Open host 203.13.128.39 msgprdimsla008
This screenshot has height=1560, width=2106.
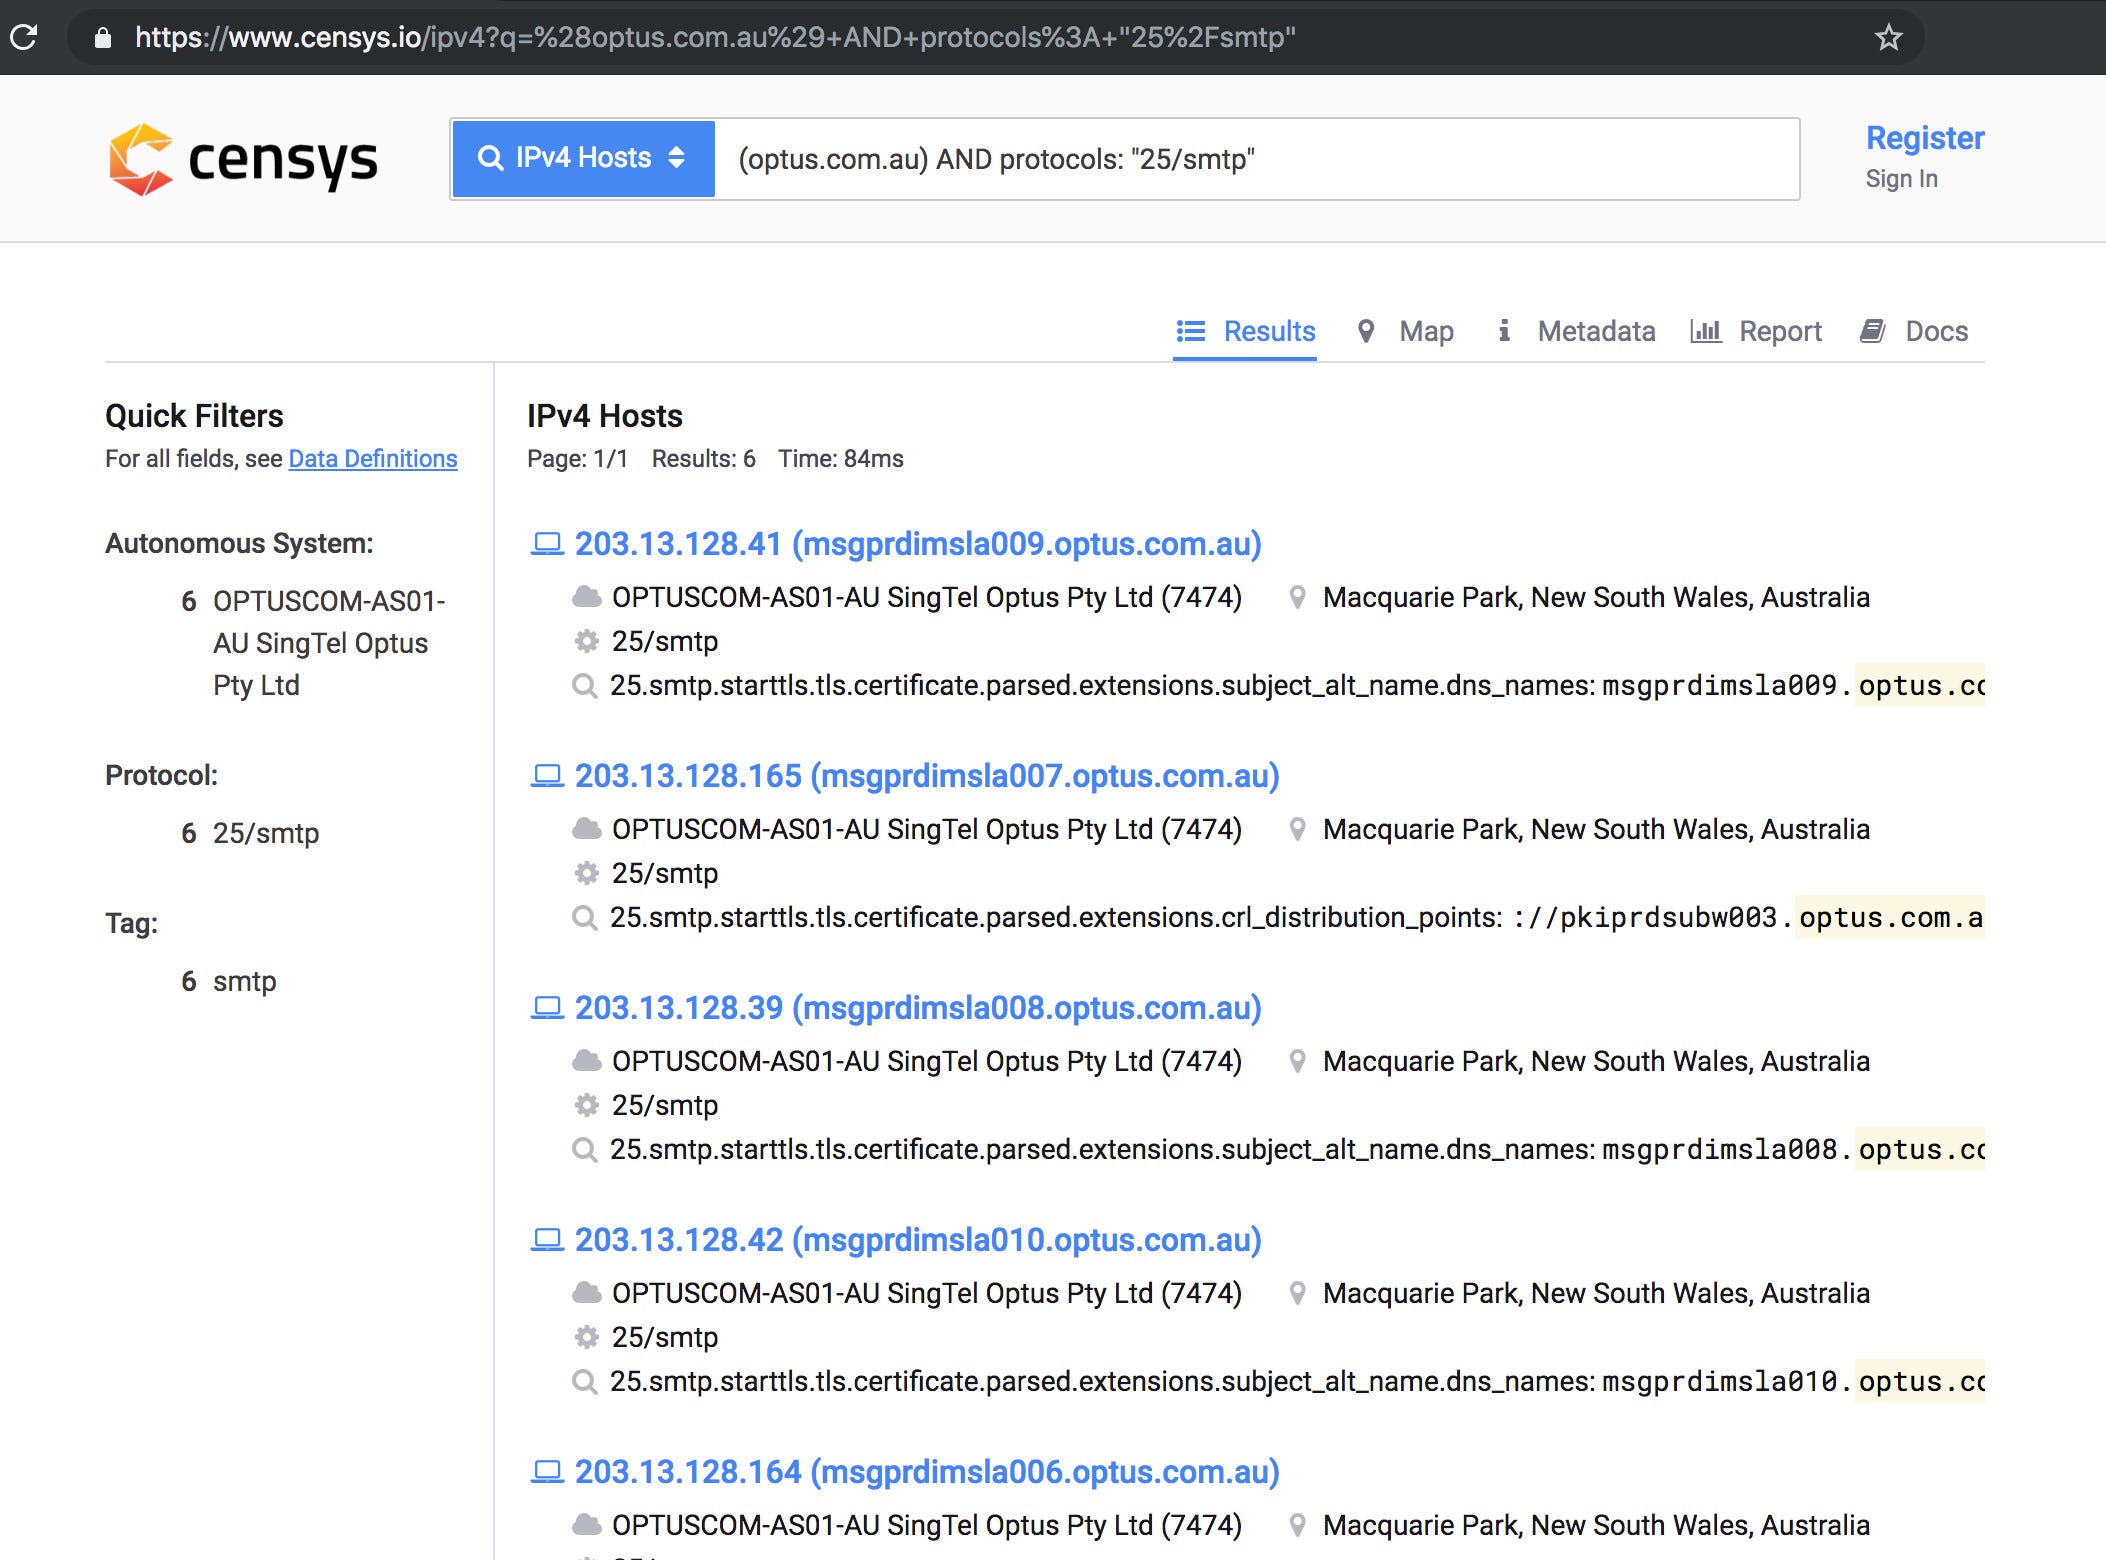click(918, 1008)
